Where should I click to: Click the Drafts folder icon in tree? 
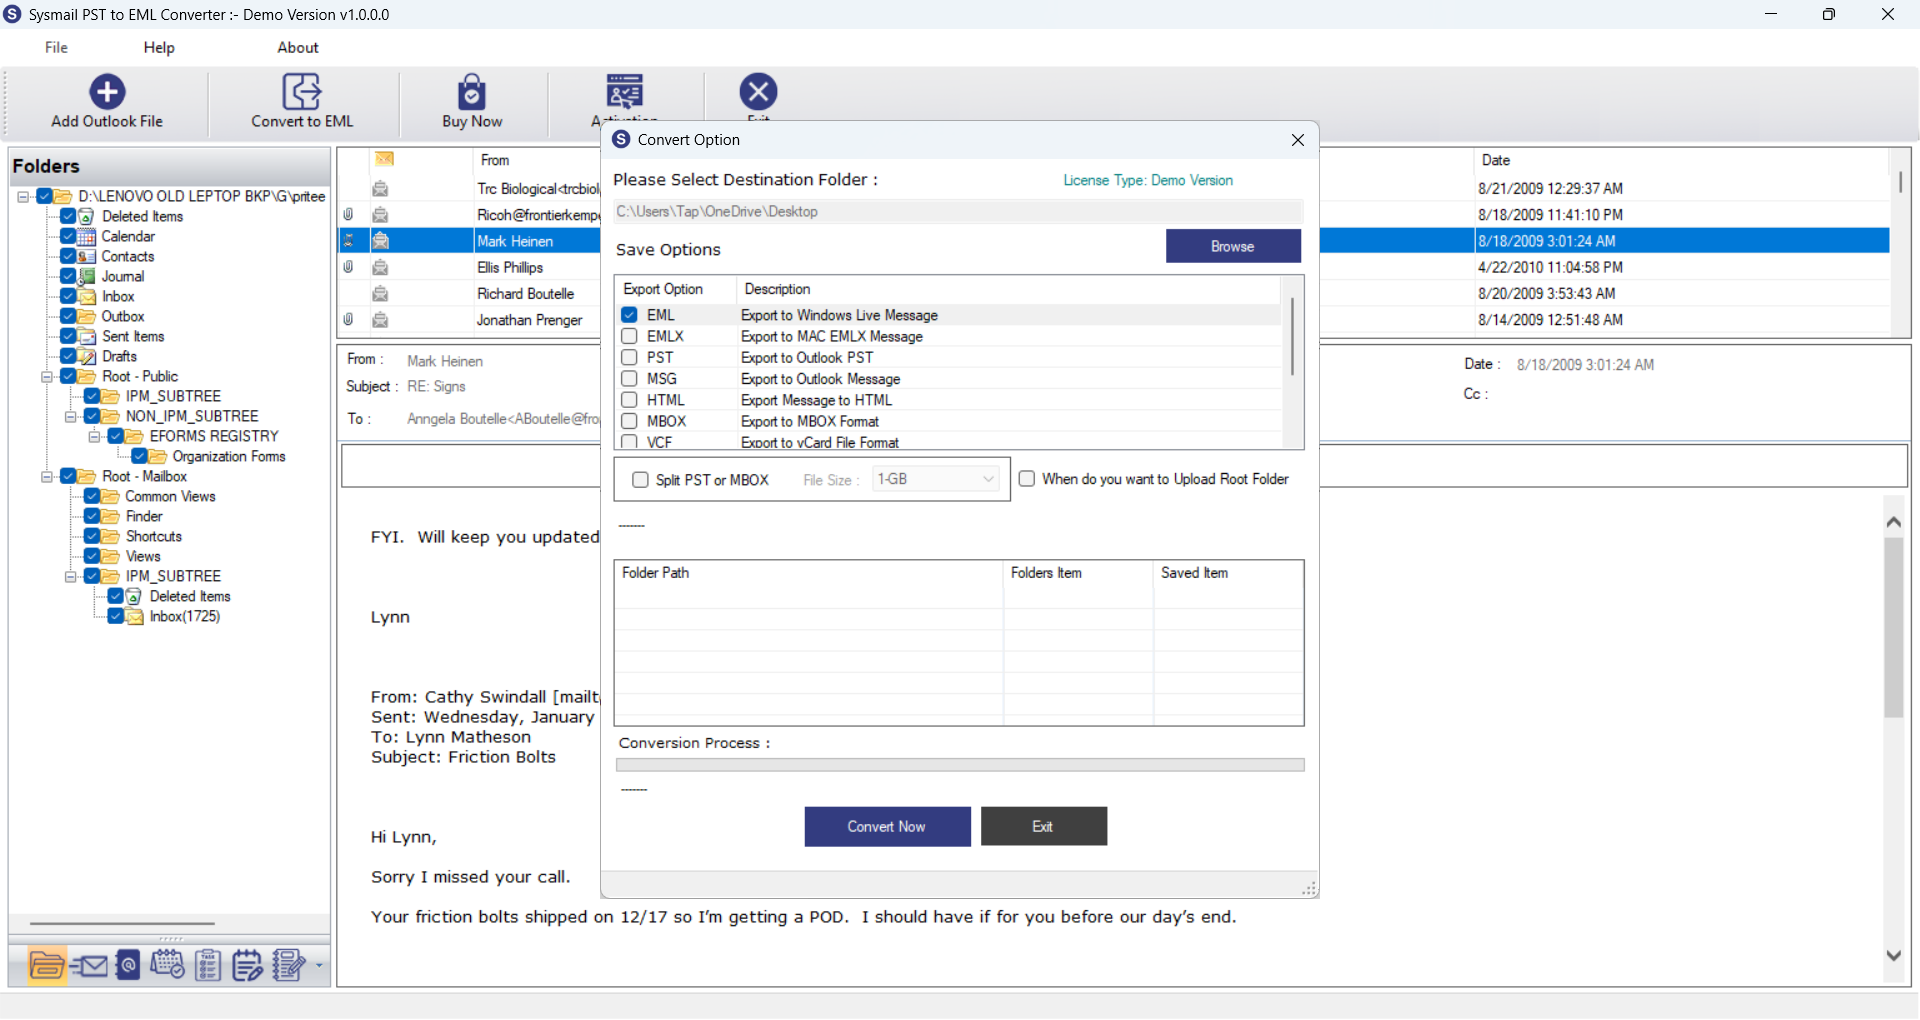pos(87,357)
